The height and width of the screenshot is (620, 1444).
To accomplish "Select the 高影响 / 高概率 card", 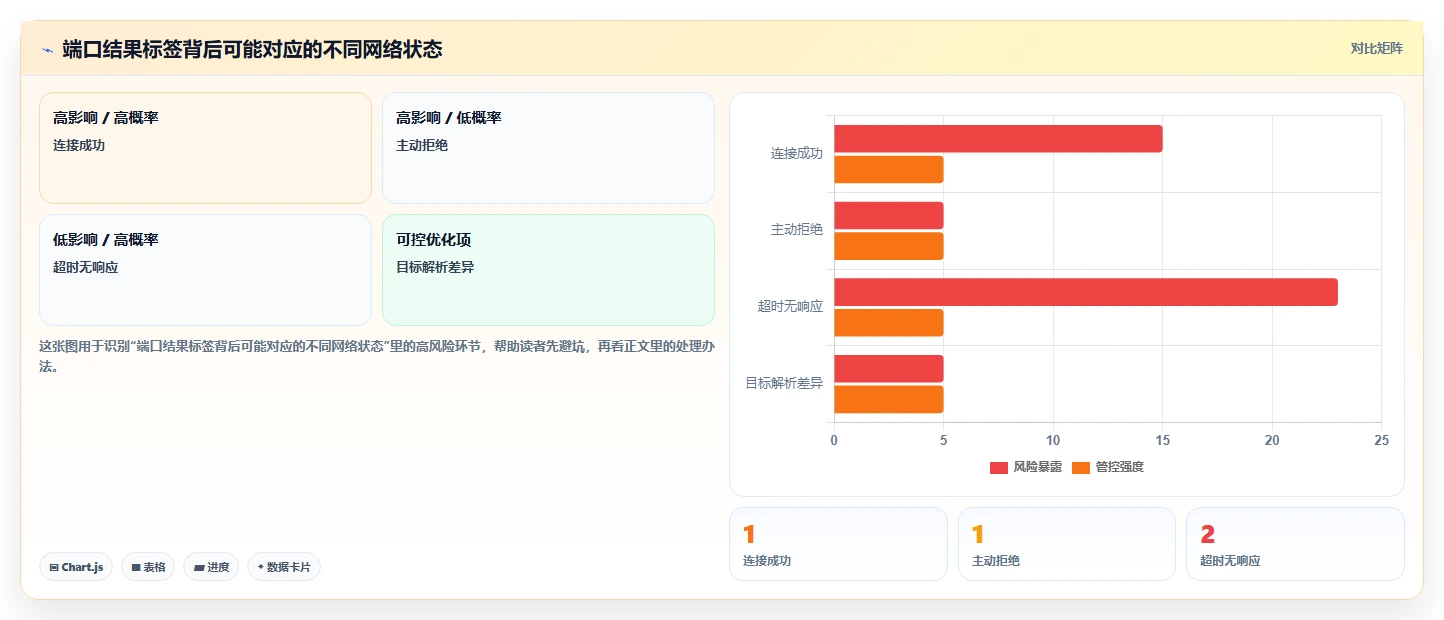I will tap(205, 148).
